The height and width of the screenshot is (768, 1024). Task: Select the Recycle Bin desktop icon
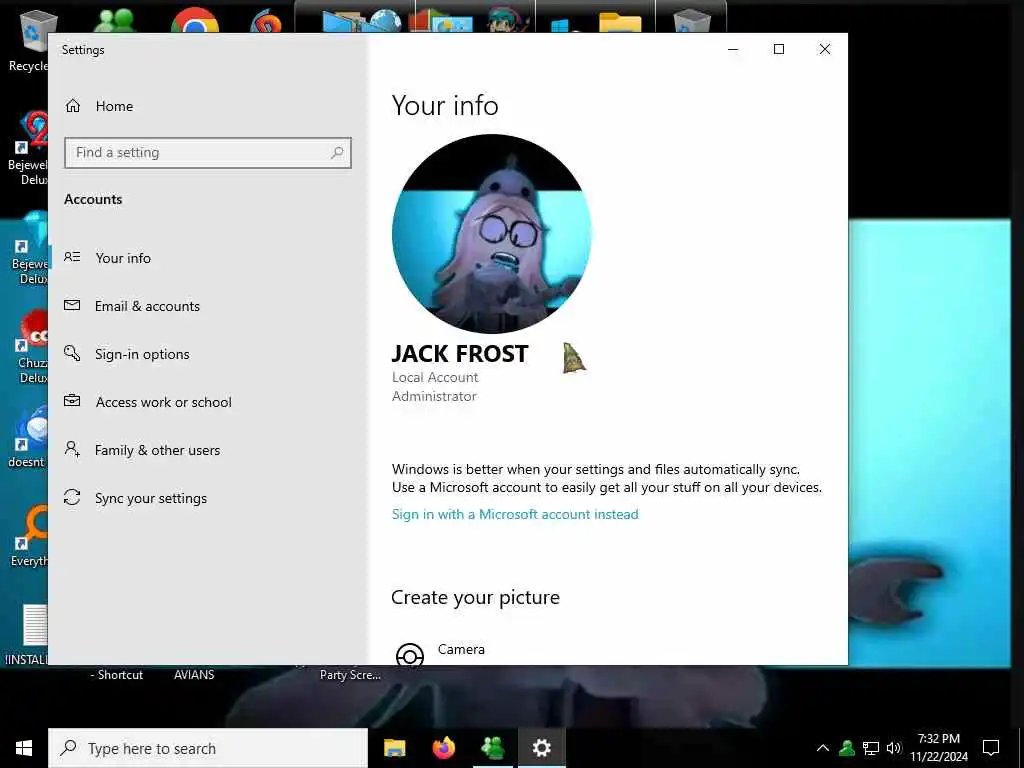[29, 40]
